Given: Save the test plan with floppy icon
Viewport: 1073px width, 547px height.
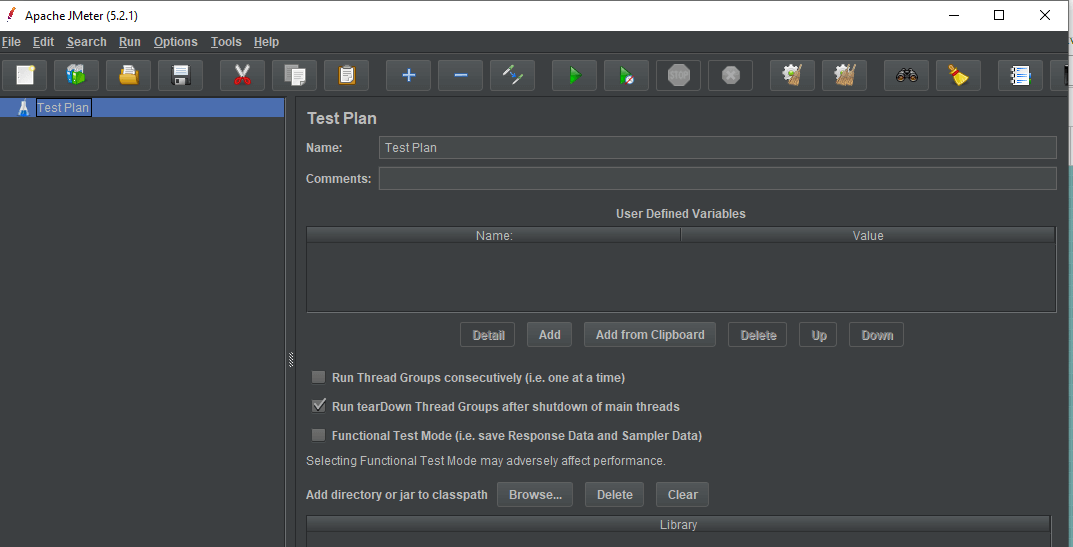Looking at the screenshot, I should coord(181,75).
